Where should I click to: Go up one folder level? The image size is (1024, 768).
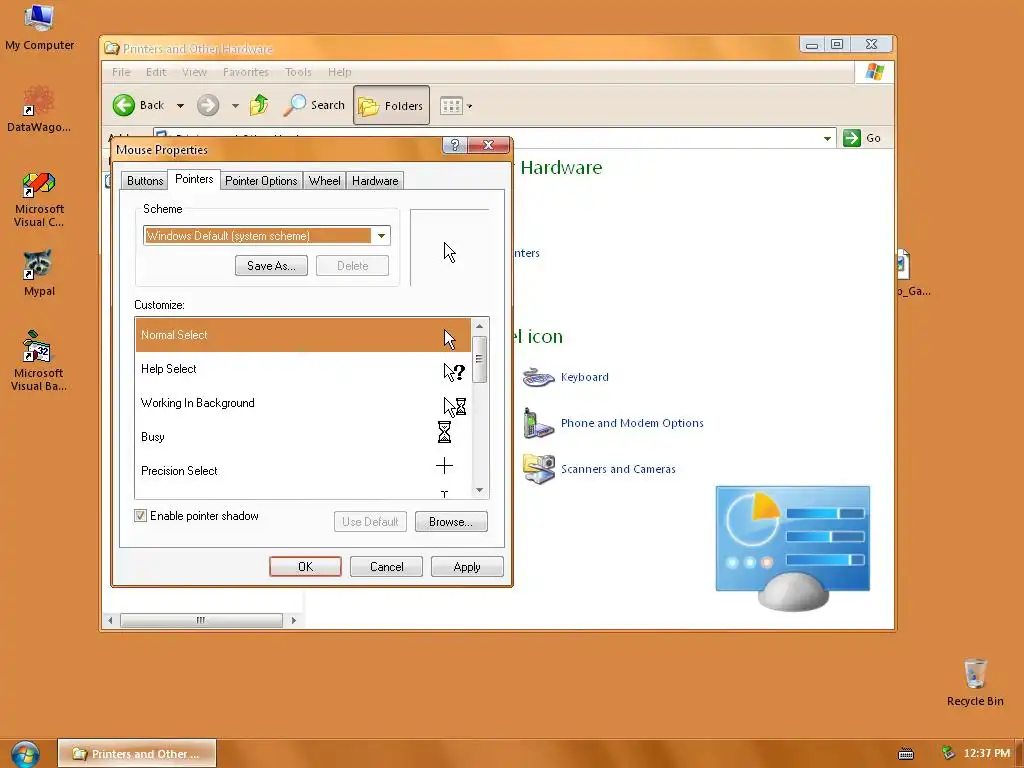pyautogui.click(x=259, y=105)
